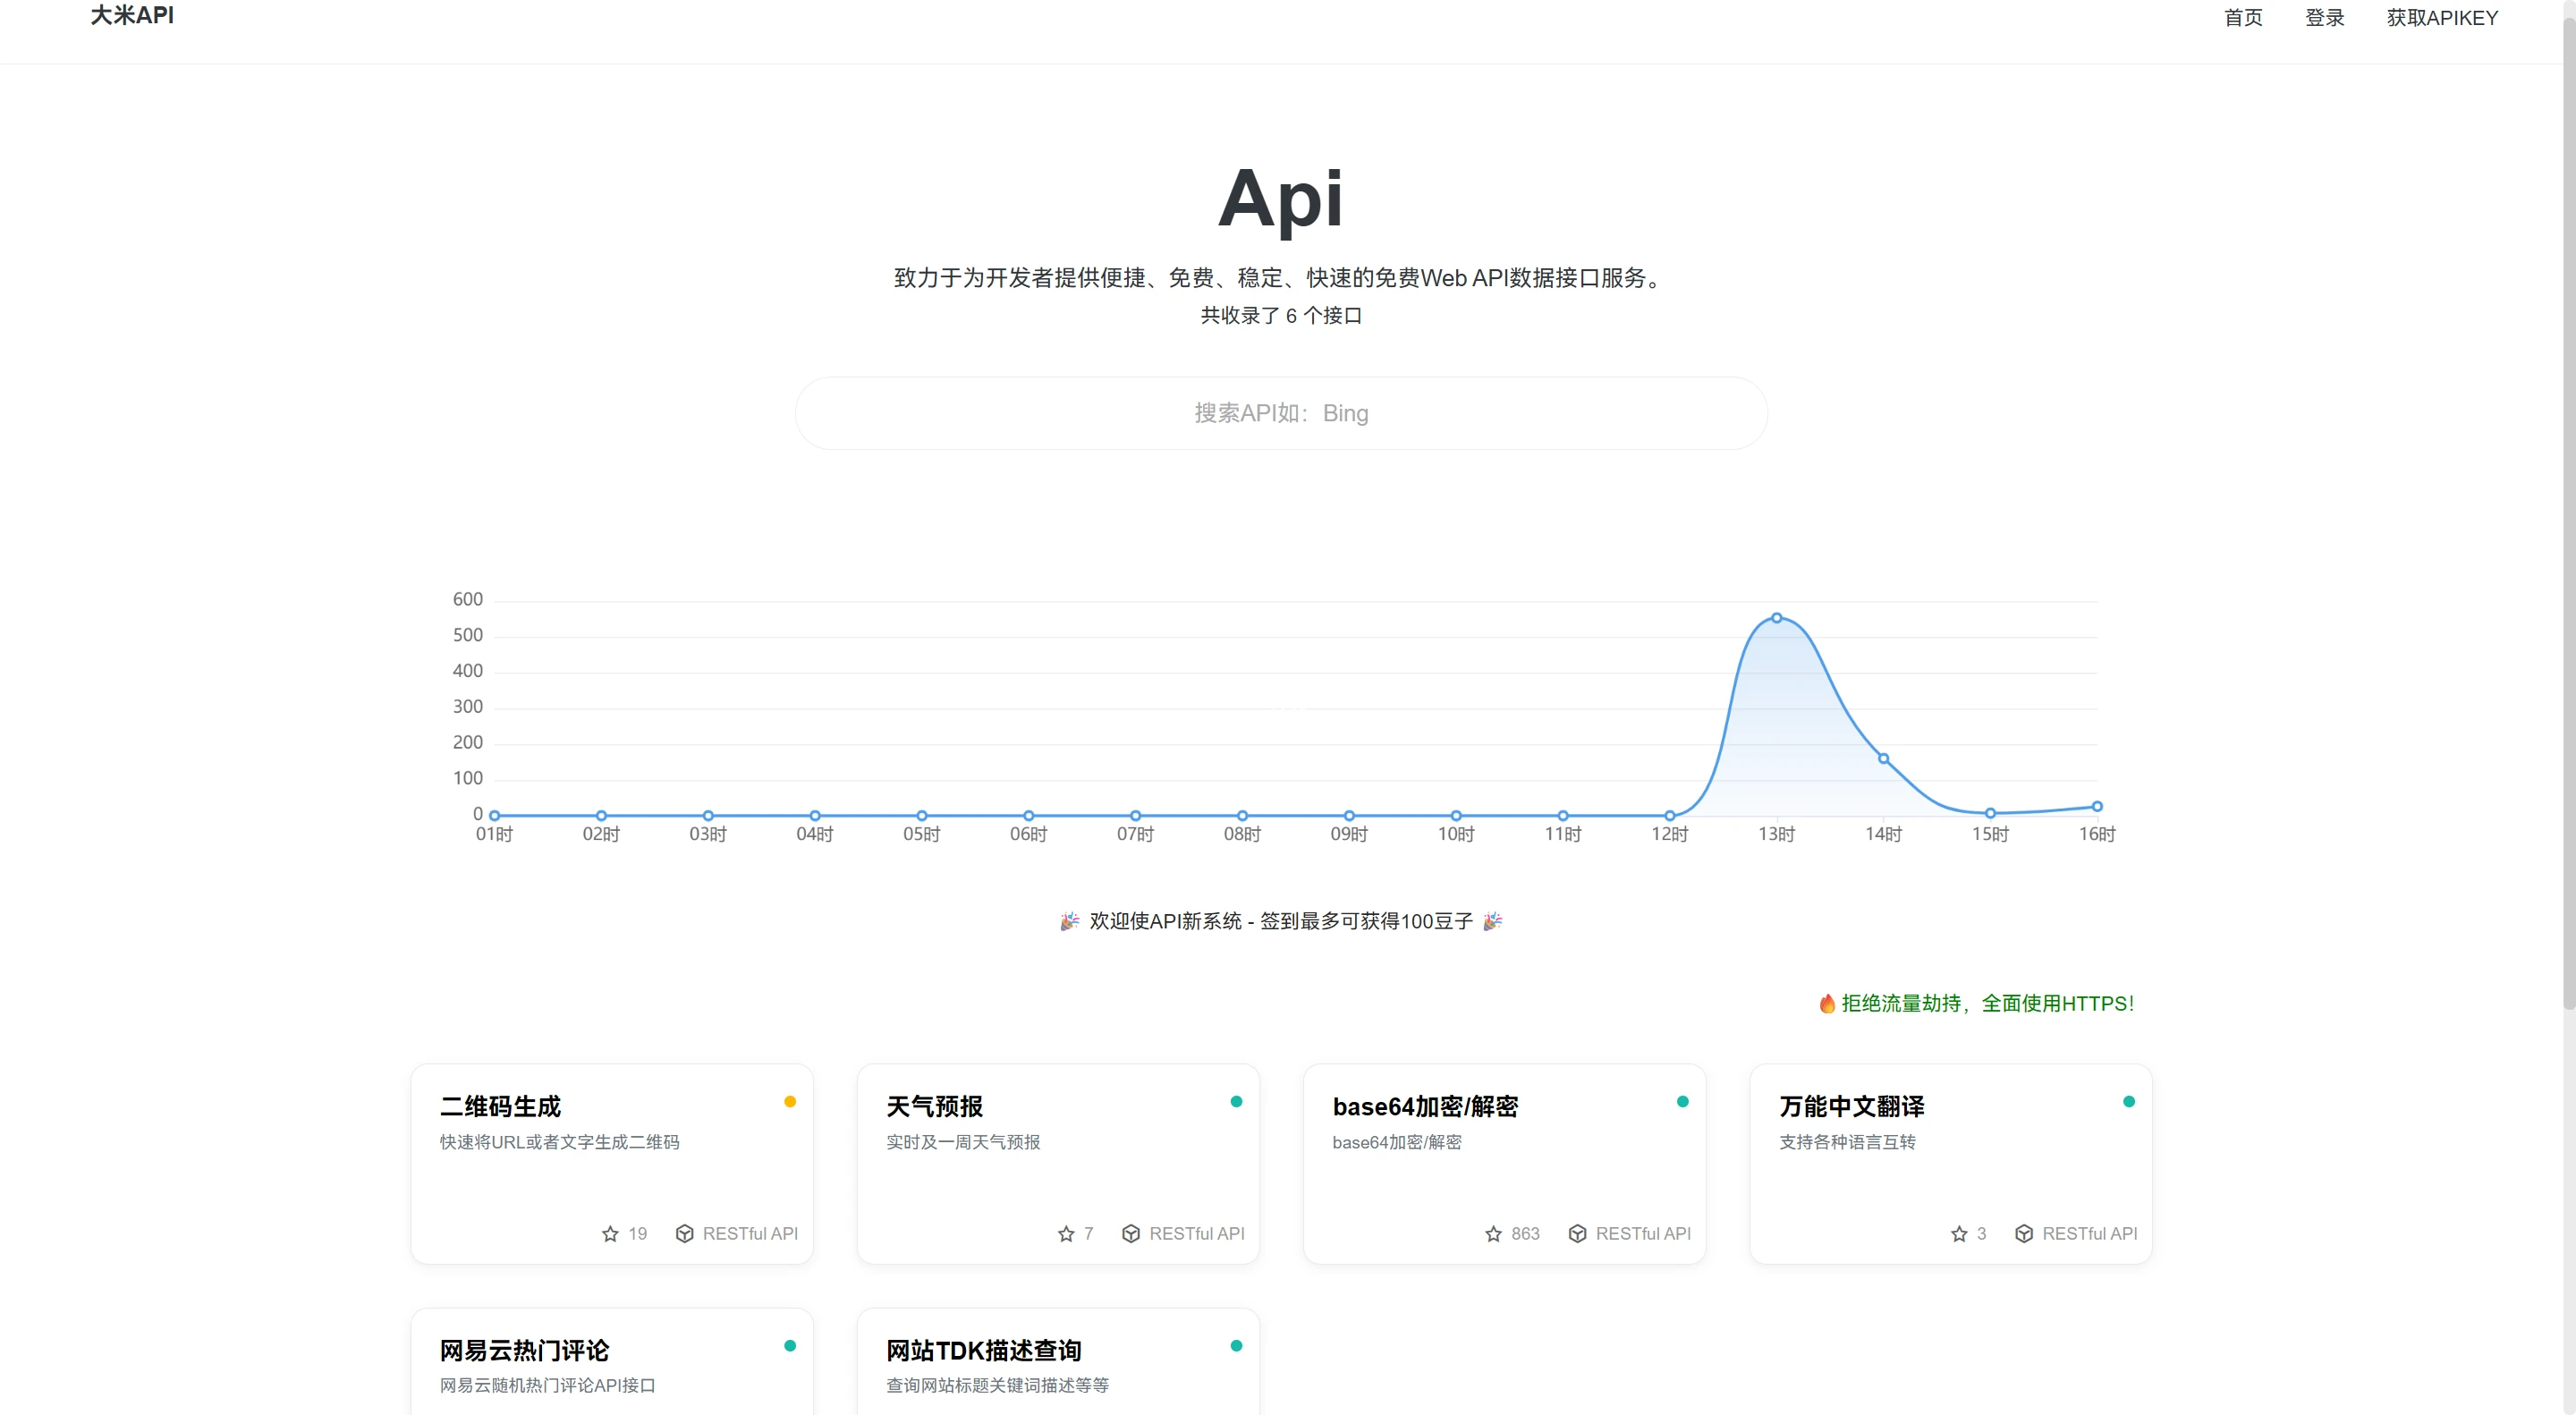Image resolution: width=2576 pixels, height=1415 pixels.
Task: Open the 天气预报 API card
Action: (x=1058, y=1164)
